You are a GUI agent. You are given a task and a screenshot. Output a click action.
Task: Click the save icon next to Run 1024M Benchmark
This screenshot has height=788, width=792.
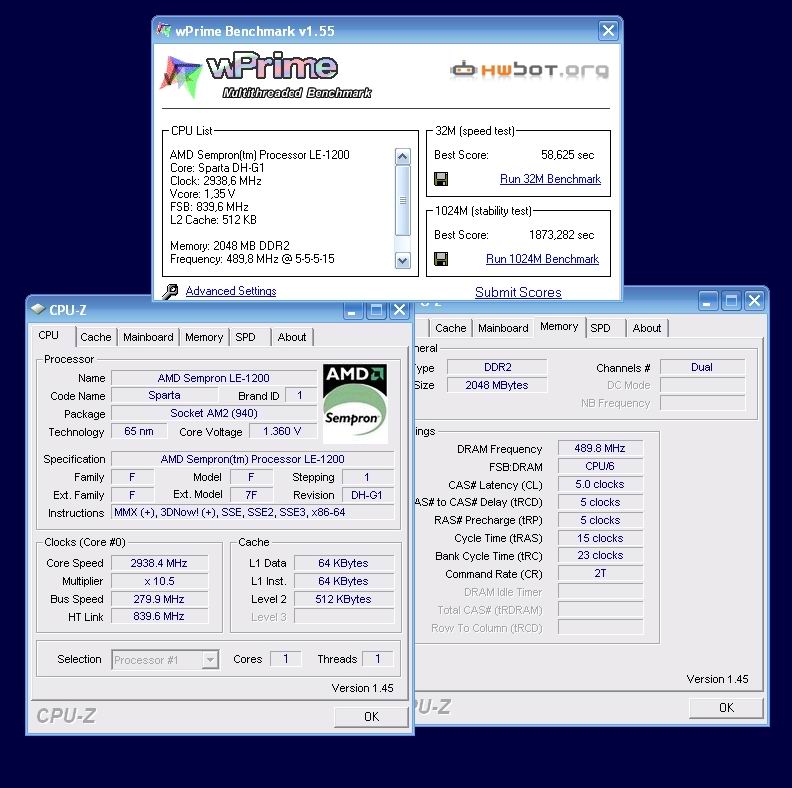tap(441, 259)
